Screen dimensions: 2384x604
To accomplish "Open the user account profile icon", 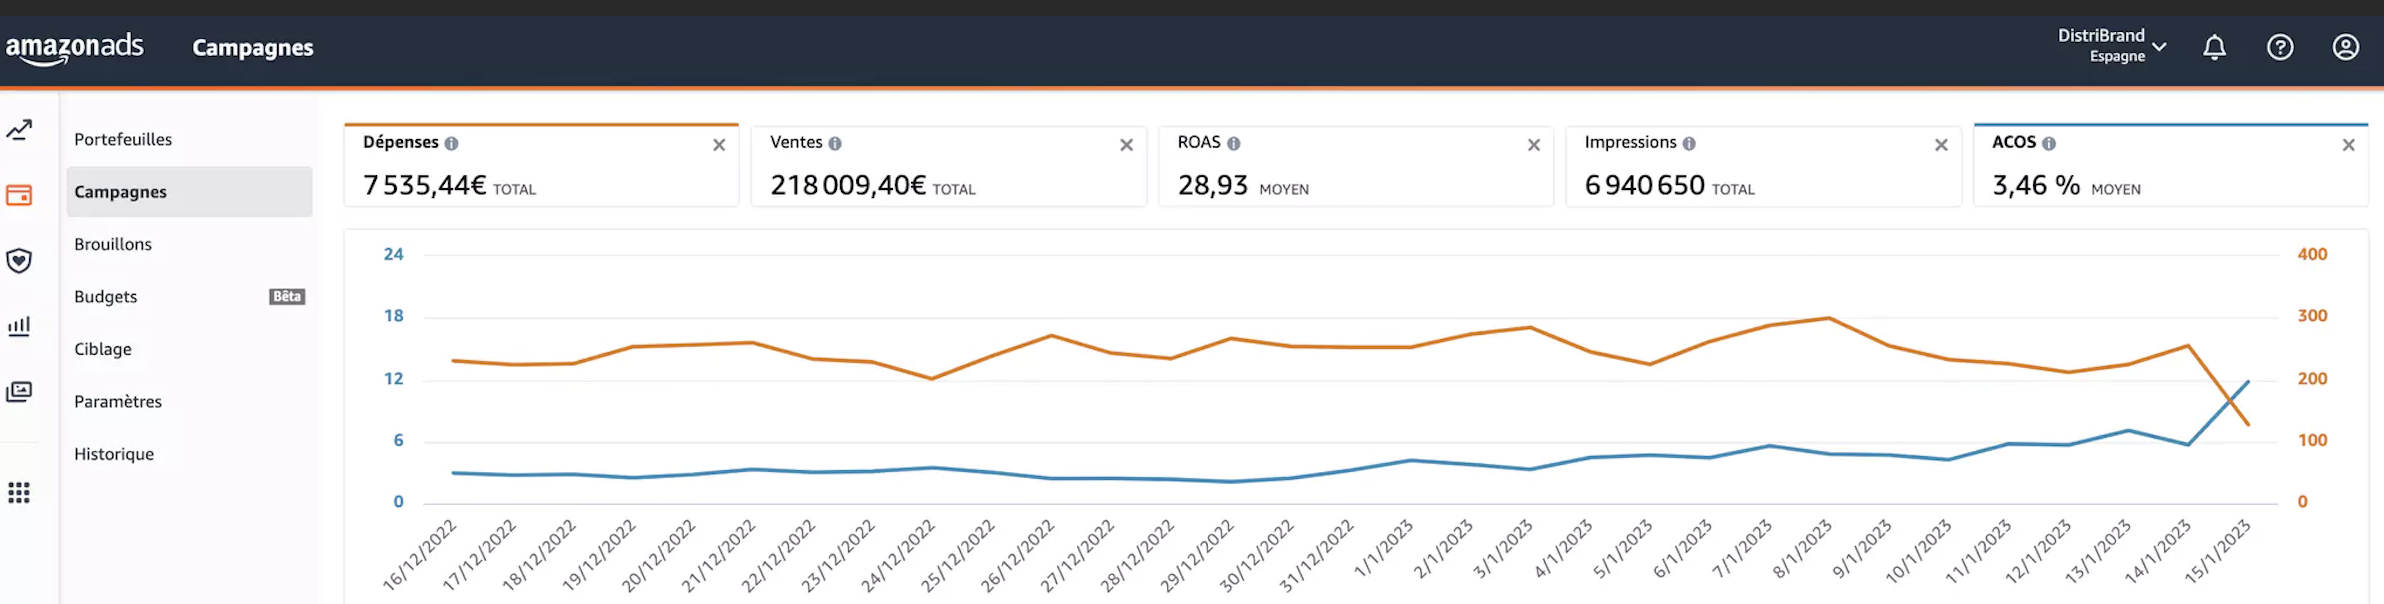I will (2345, 47).
